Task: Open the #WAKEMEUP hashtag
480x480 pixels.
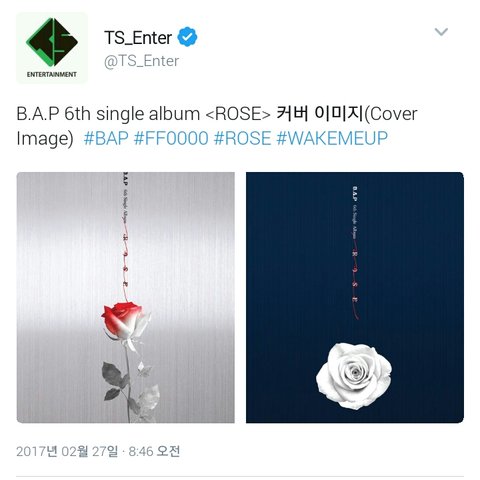Action: tap(332, 138)
